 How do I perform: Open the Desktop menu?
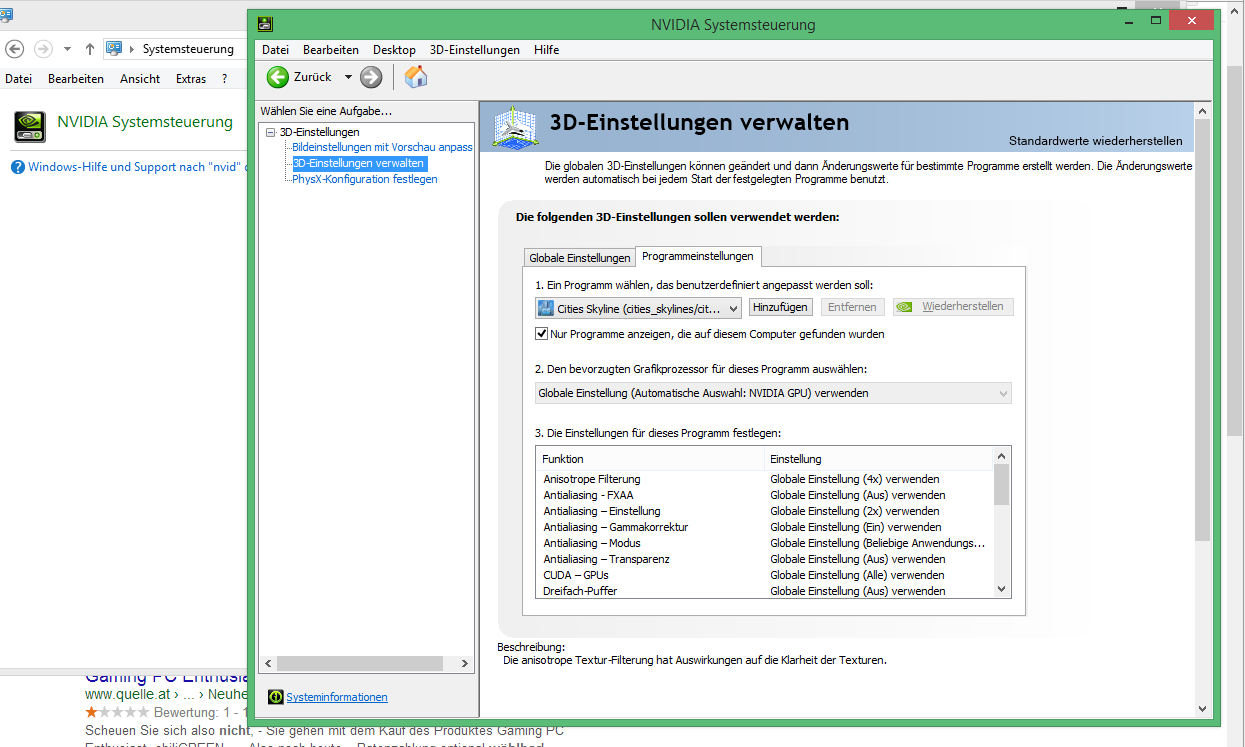(x=394, y=50)
